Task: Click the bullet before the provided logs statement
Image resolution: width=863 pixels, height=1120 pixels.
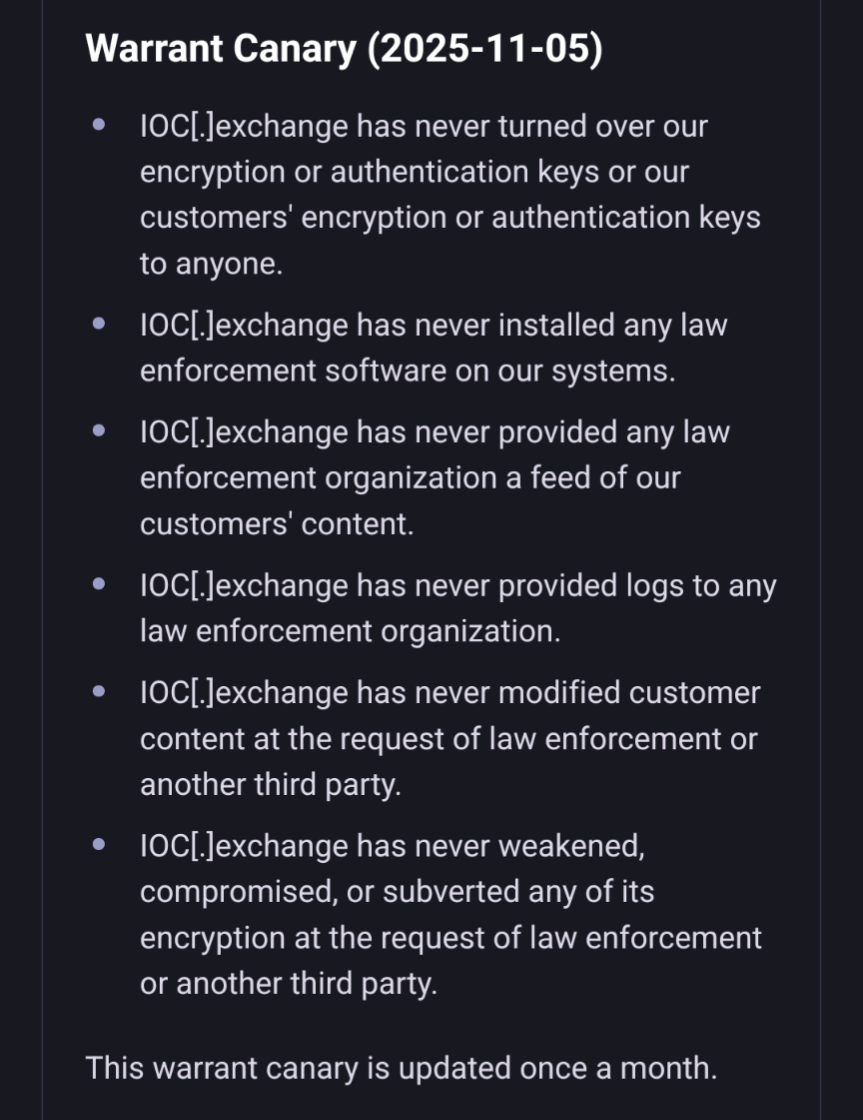Action: [98, 585]
